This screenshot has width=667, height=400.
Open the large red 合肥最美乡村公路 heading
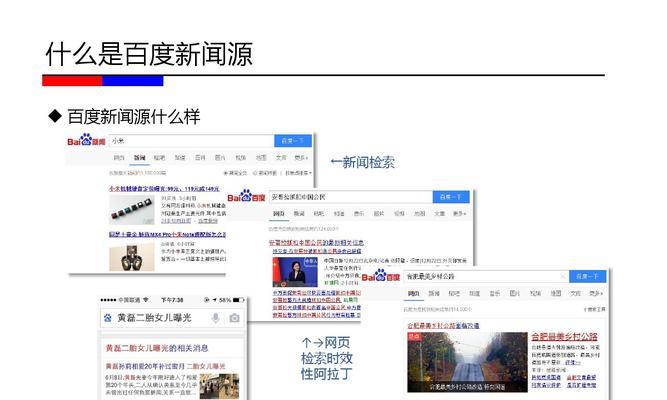coord(564,337)
